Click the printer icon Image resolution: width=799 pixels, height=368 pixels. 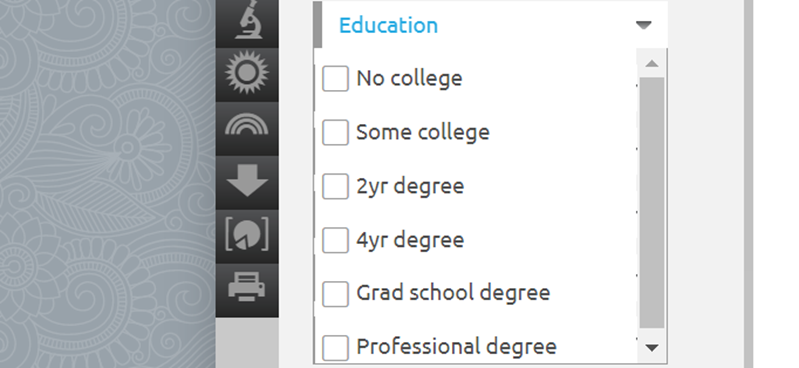tap(247, 286)
